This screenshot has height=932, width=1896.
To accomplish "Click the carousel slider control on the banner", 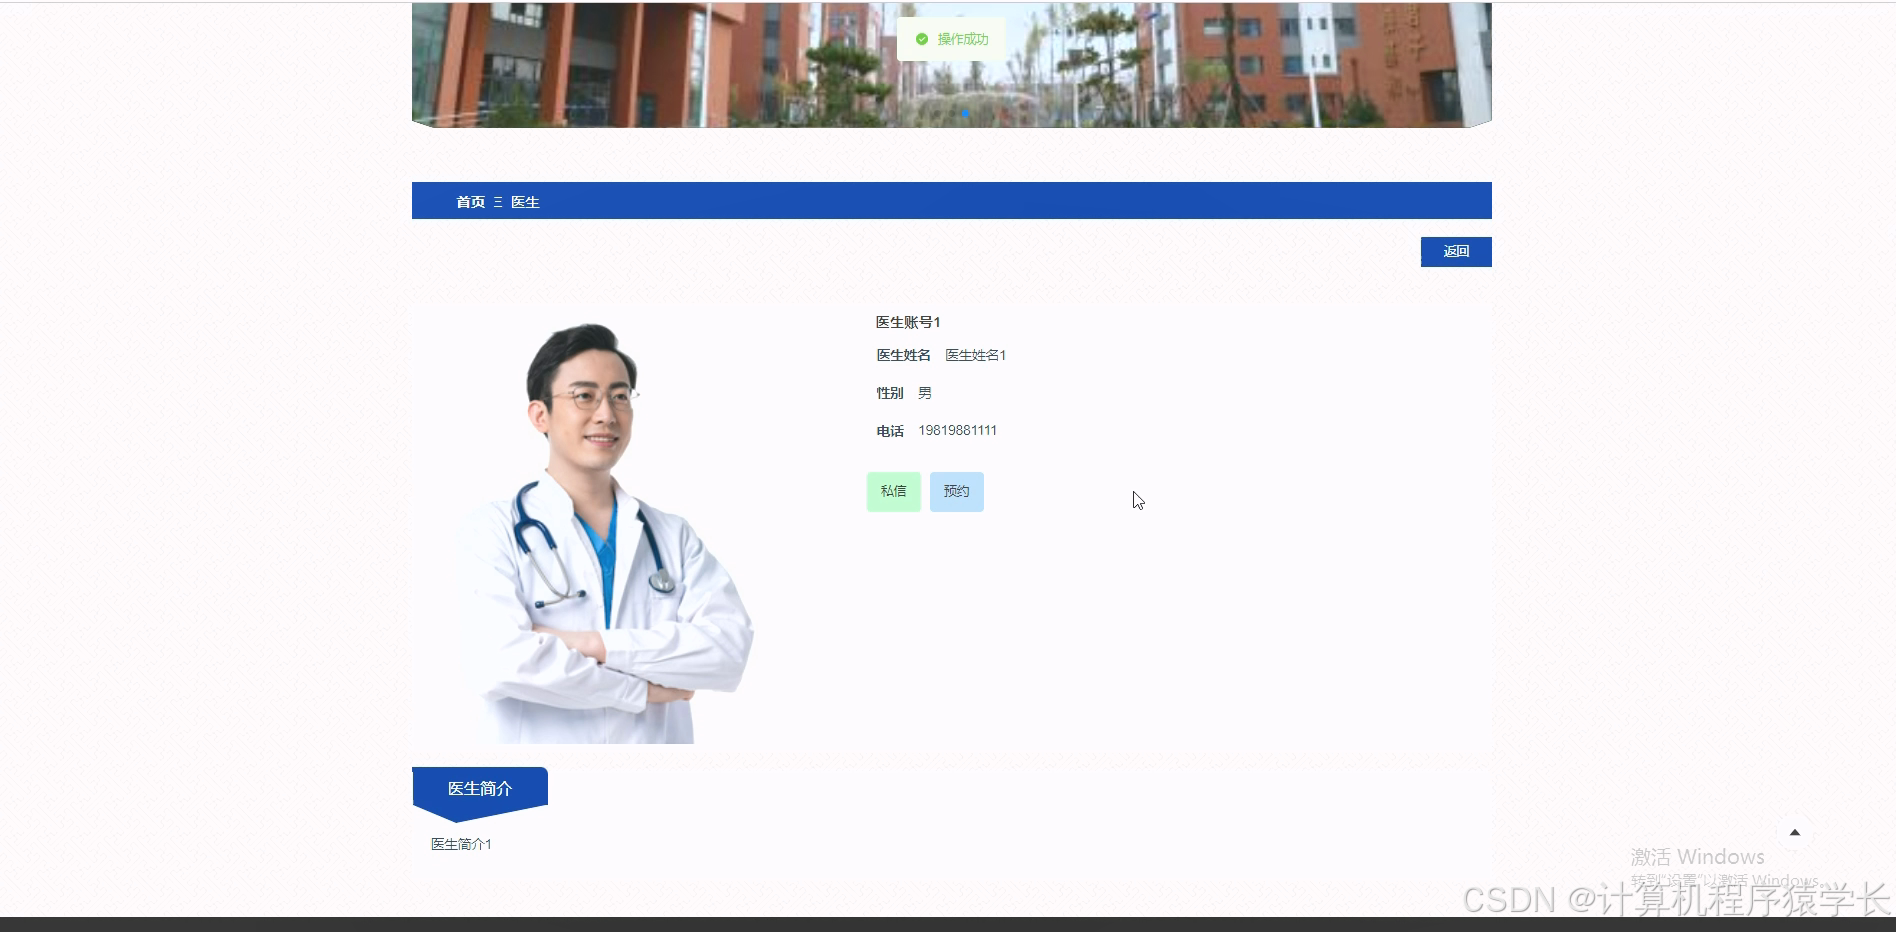I will click(964, 114).
